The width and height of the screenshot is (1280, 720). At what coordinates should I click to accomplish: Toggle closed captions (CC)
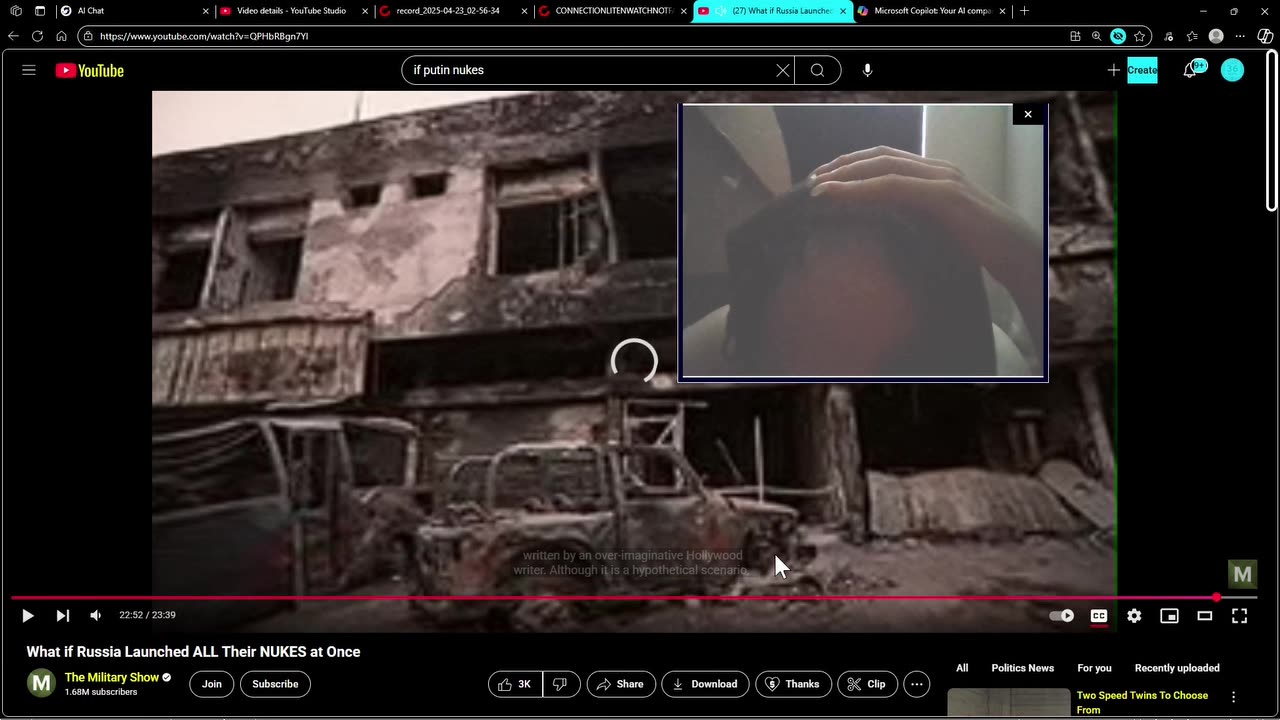click(1099, 616)
